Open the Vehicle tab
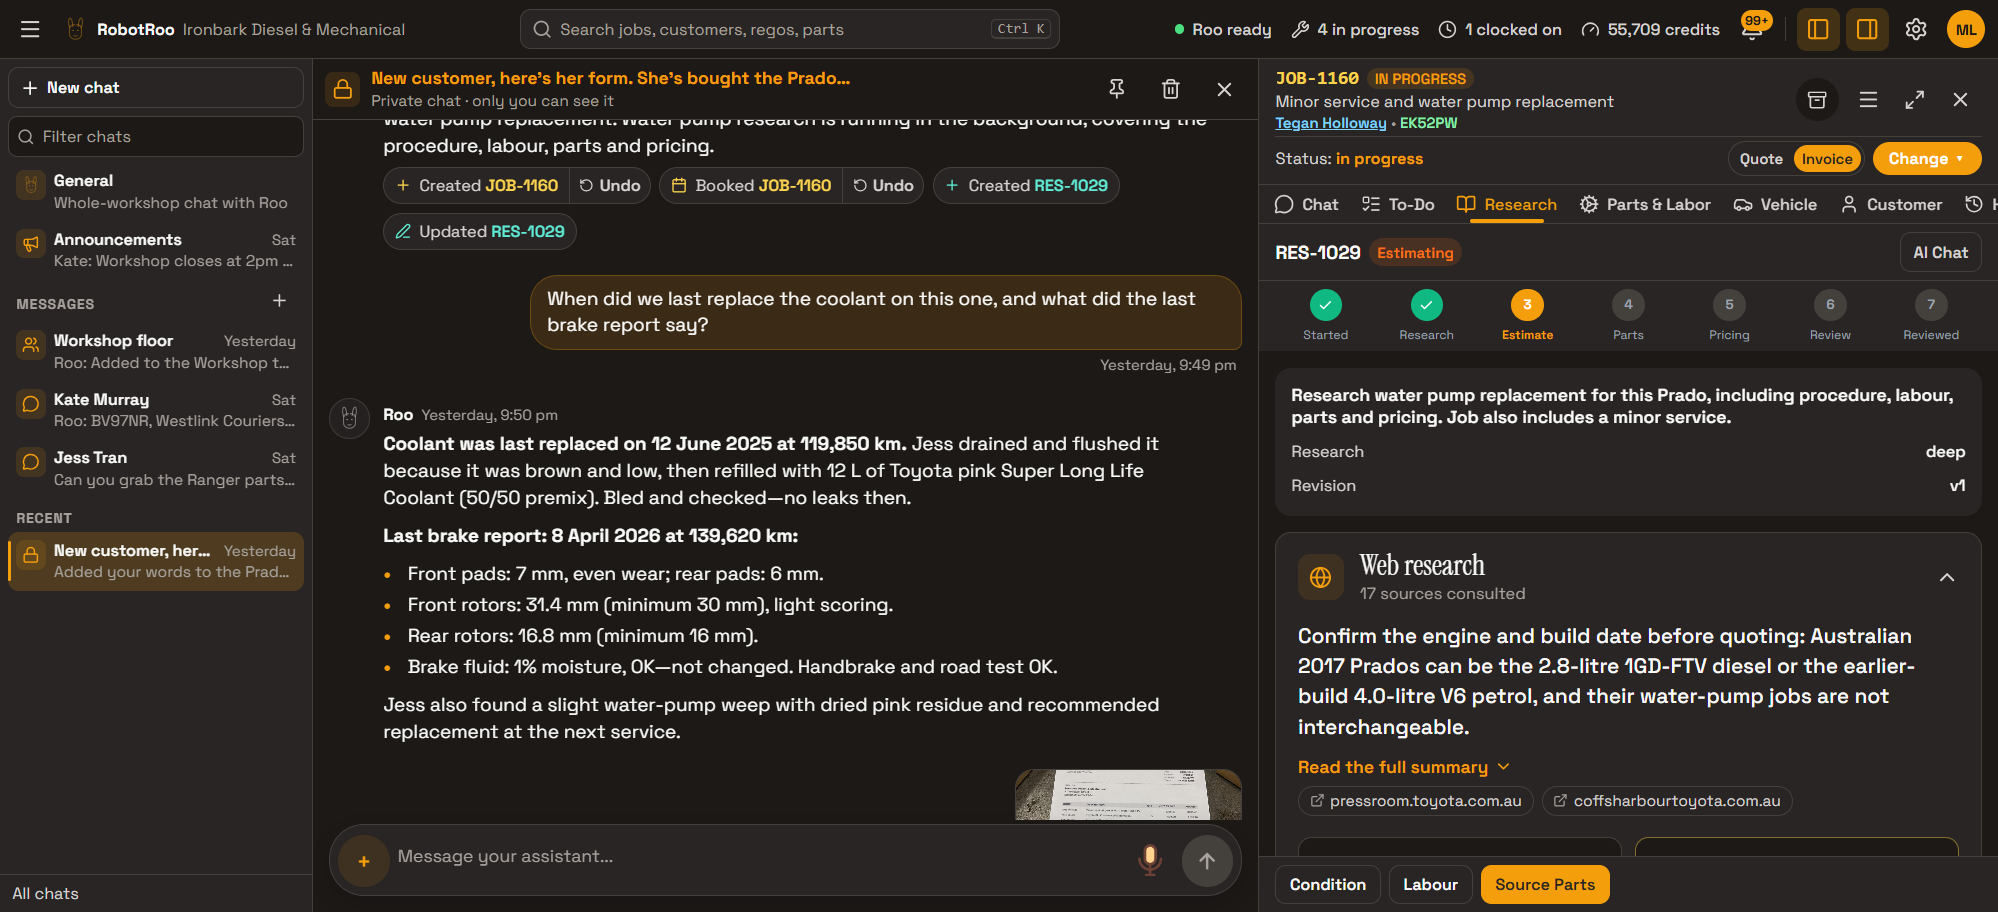 tap(1775, 204)
